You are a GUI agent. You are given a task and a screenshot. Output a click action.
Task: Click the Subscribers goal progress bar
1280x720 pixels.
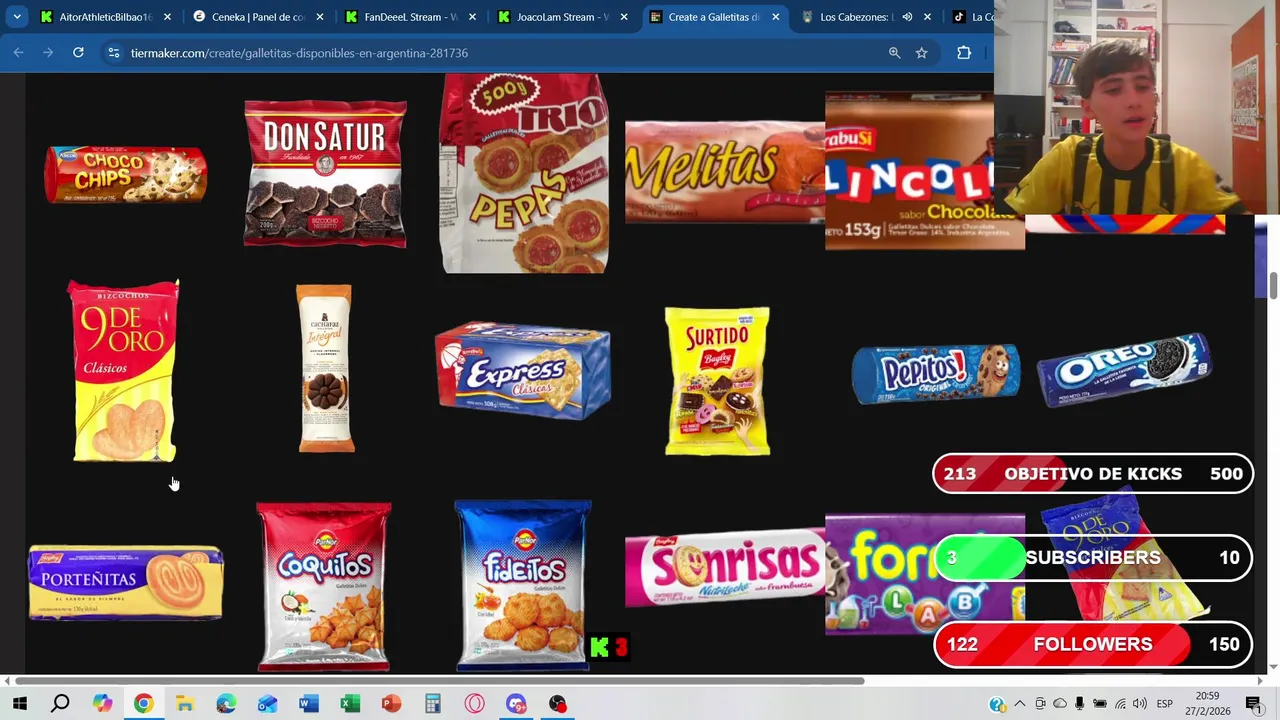(1093, 558)
